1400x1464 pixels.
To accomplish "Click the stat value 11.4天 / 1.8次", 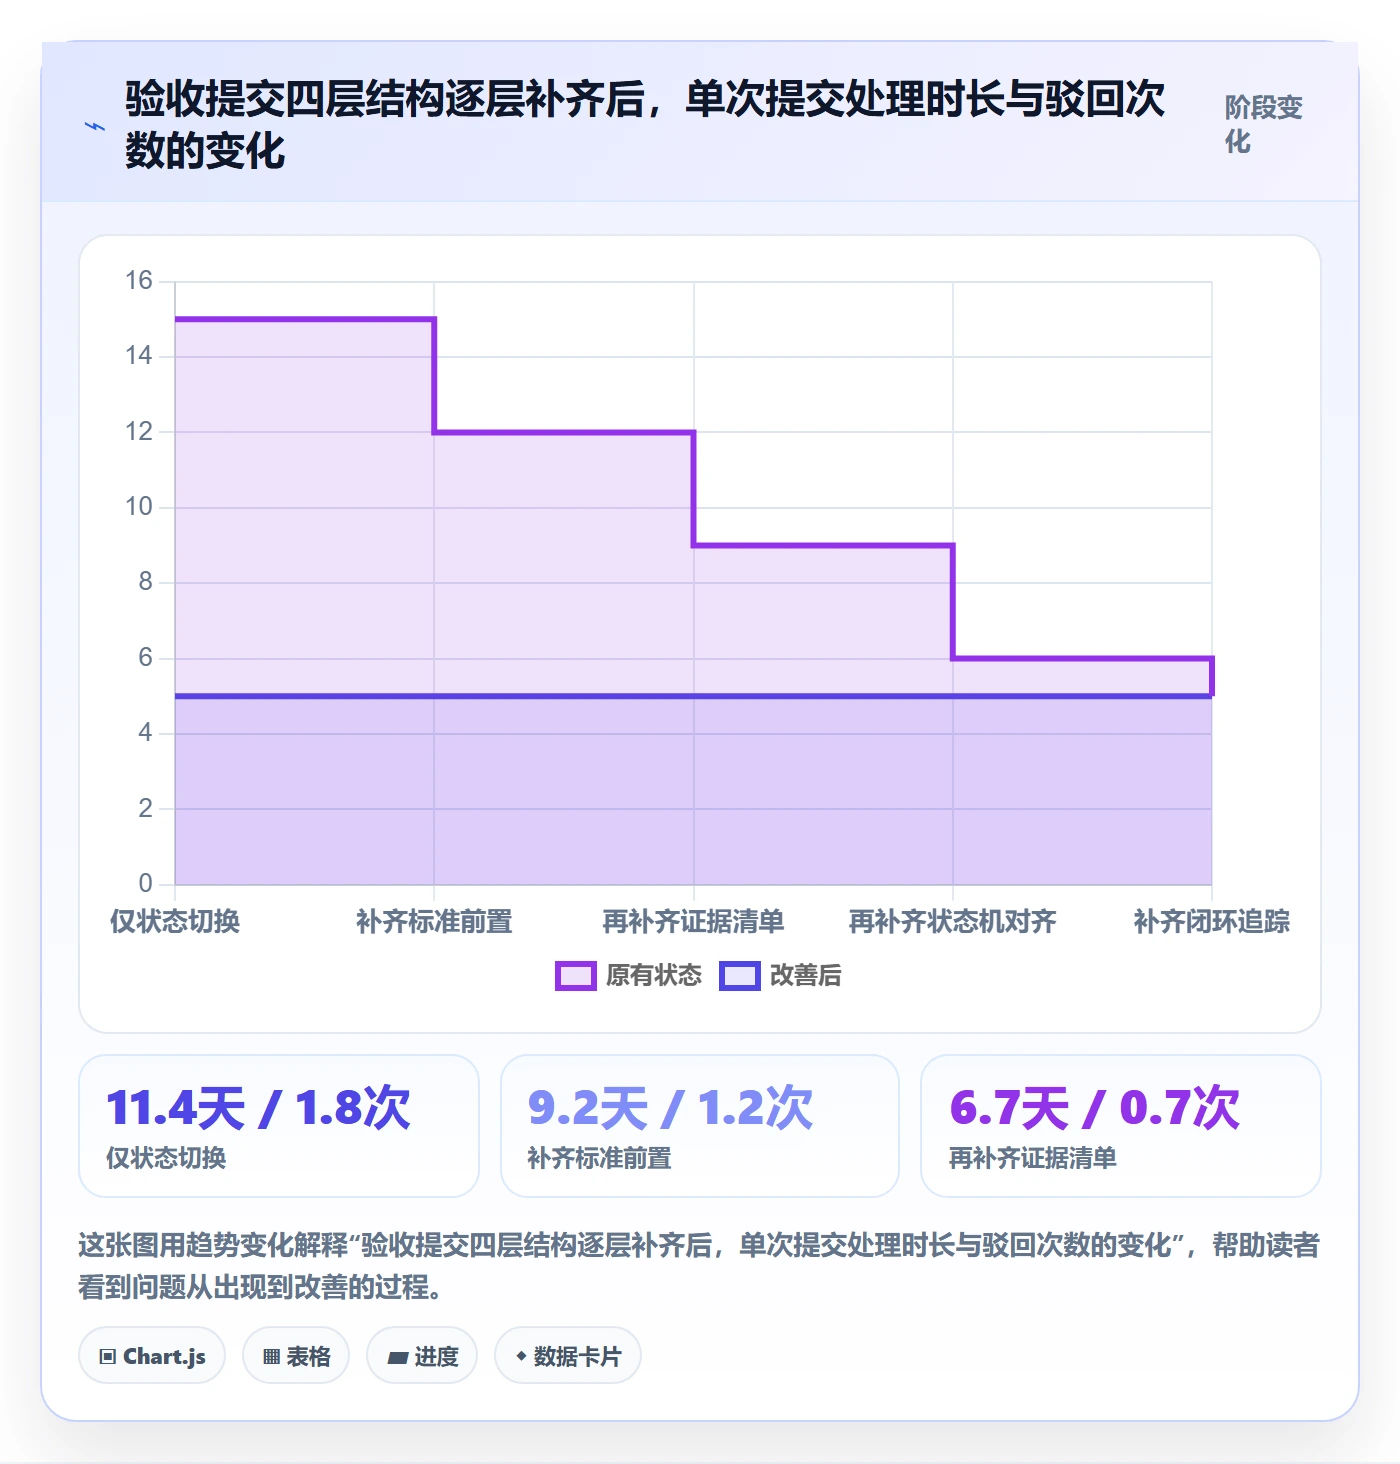I will [x=259, y=1108].
